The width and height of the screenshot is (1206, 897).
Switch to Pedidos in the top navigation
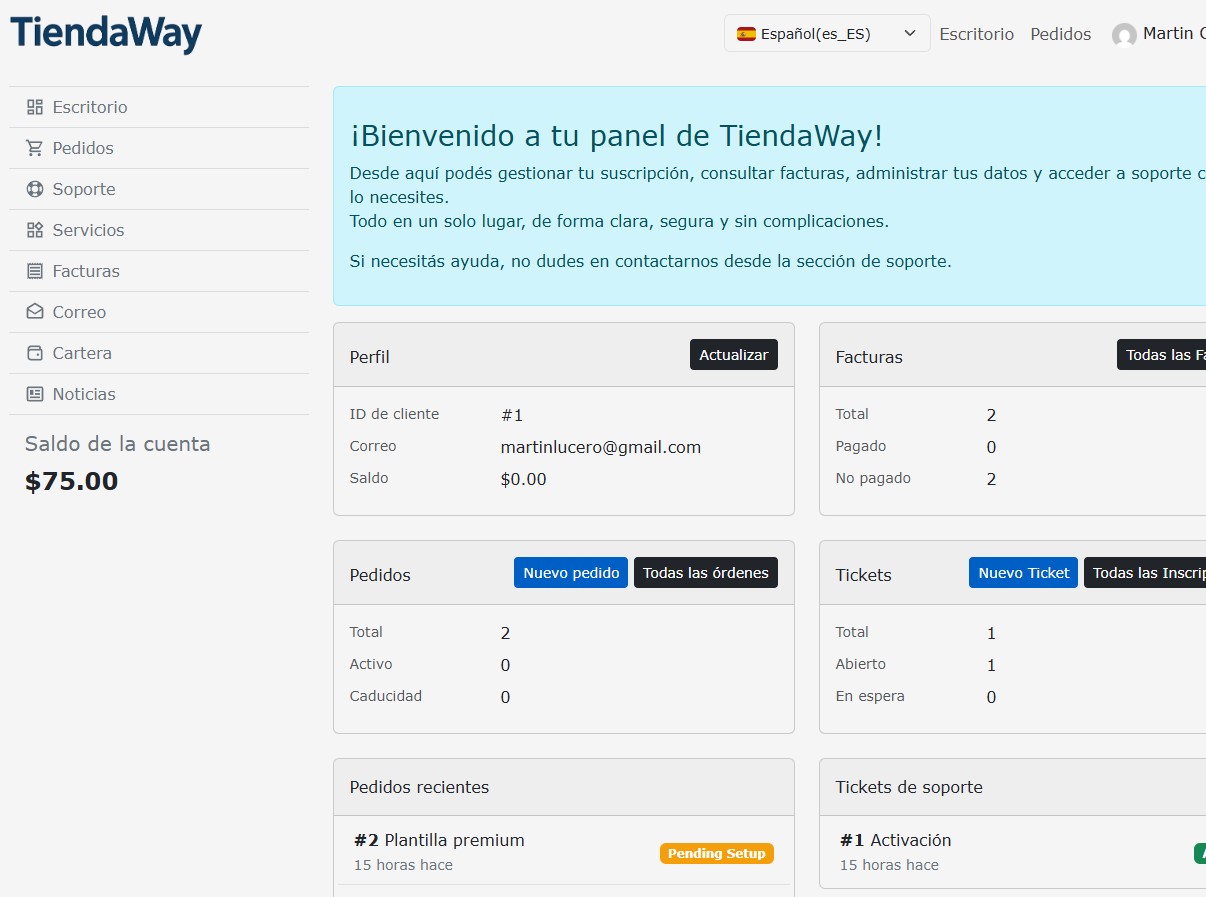click(1060, 33)
